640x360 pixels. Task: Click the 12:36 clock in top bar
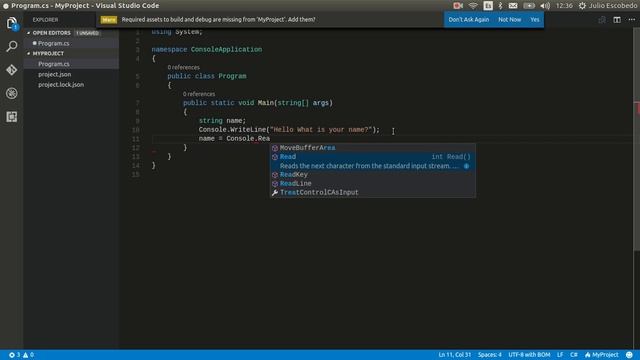click(564, 6)
